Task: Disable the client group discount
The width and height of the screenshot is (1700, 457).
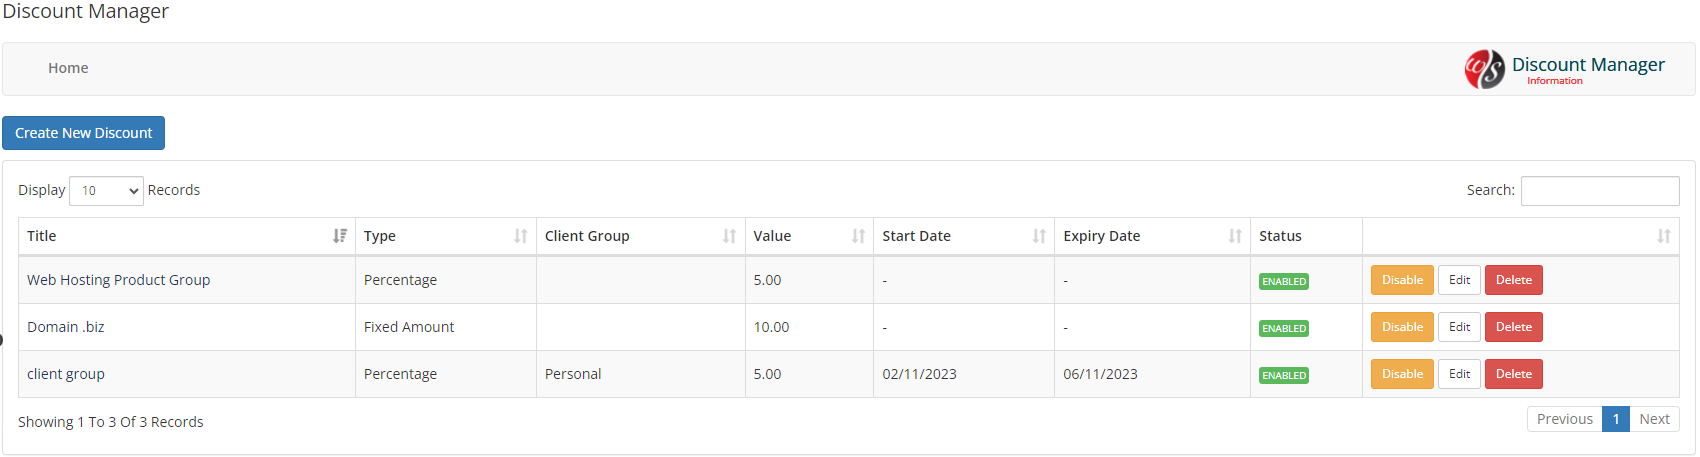Action: tap(1402, 374)
